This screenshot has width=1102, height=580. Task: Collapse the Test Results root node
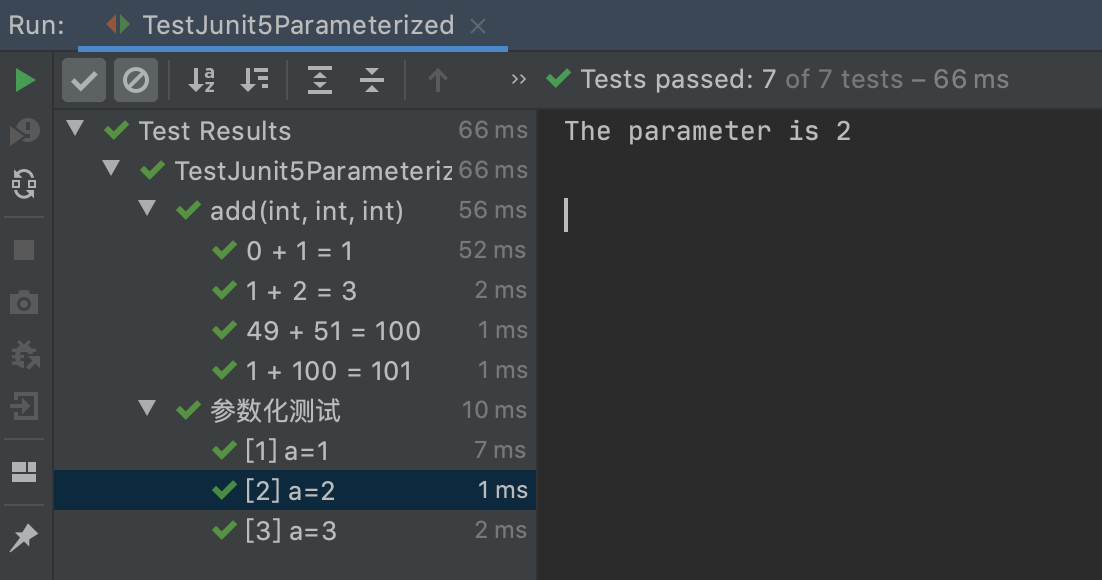point(75,130)
